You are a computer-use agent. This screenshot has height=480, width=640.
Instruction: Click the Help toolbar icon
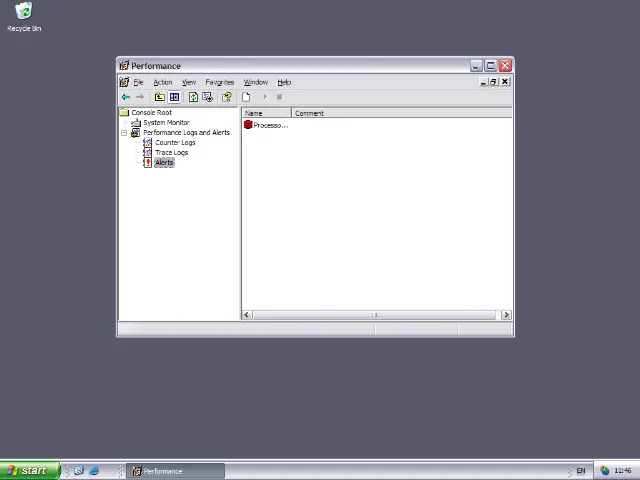tap(227, 97)
